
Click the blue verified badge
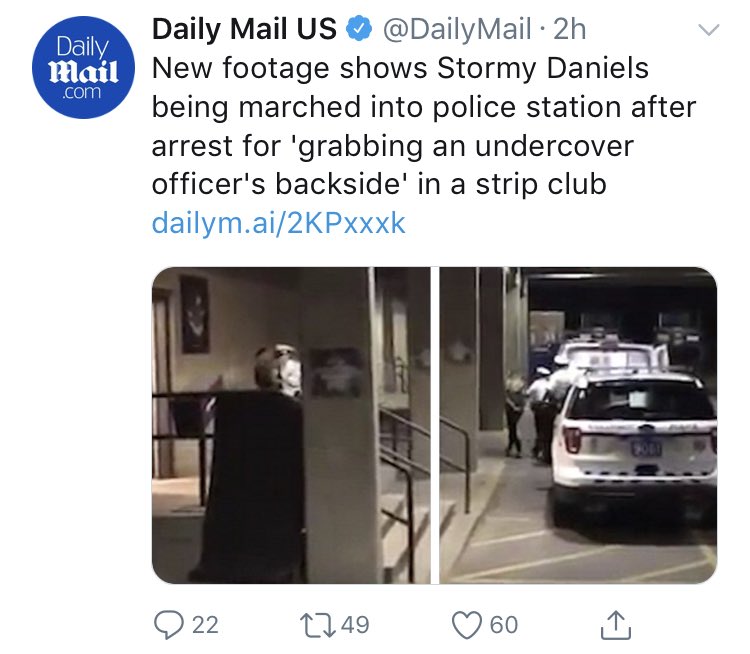tap(359, 29)
